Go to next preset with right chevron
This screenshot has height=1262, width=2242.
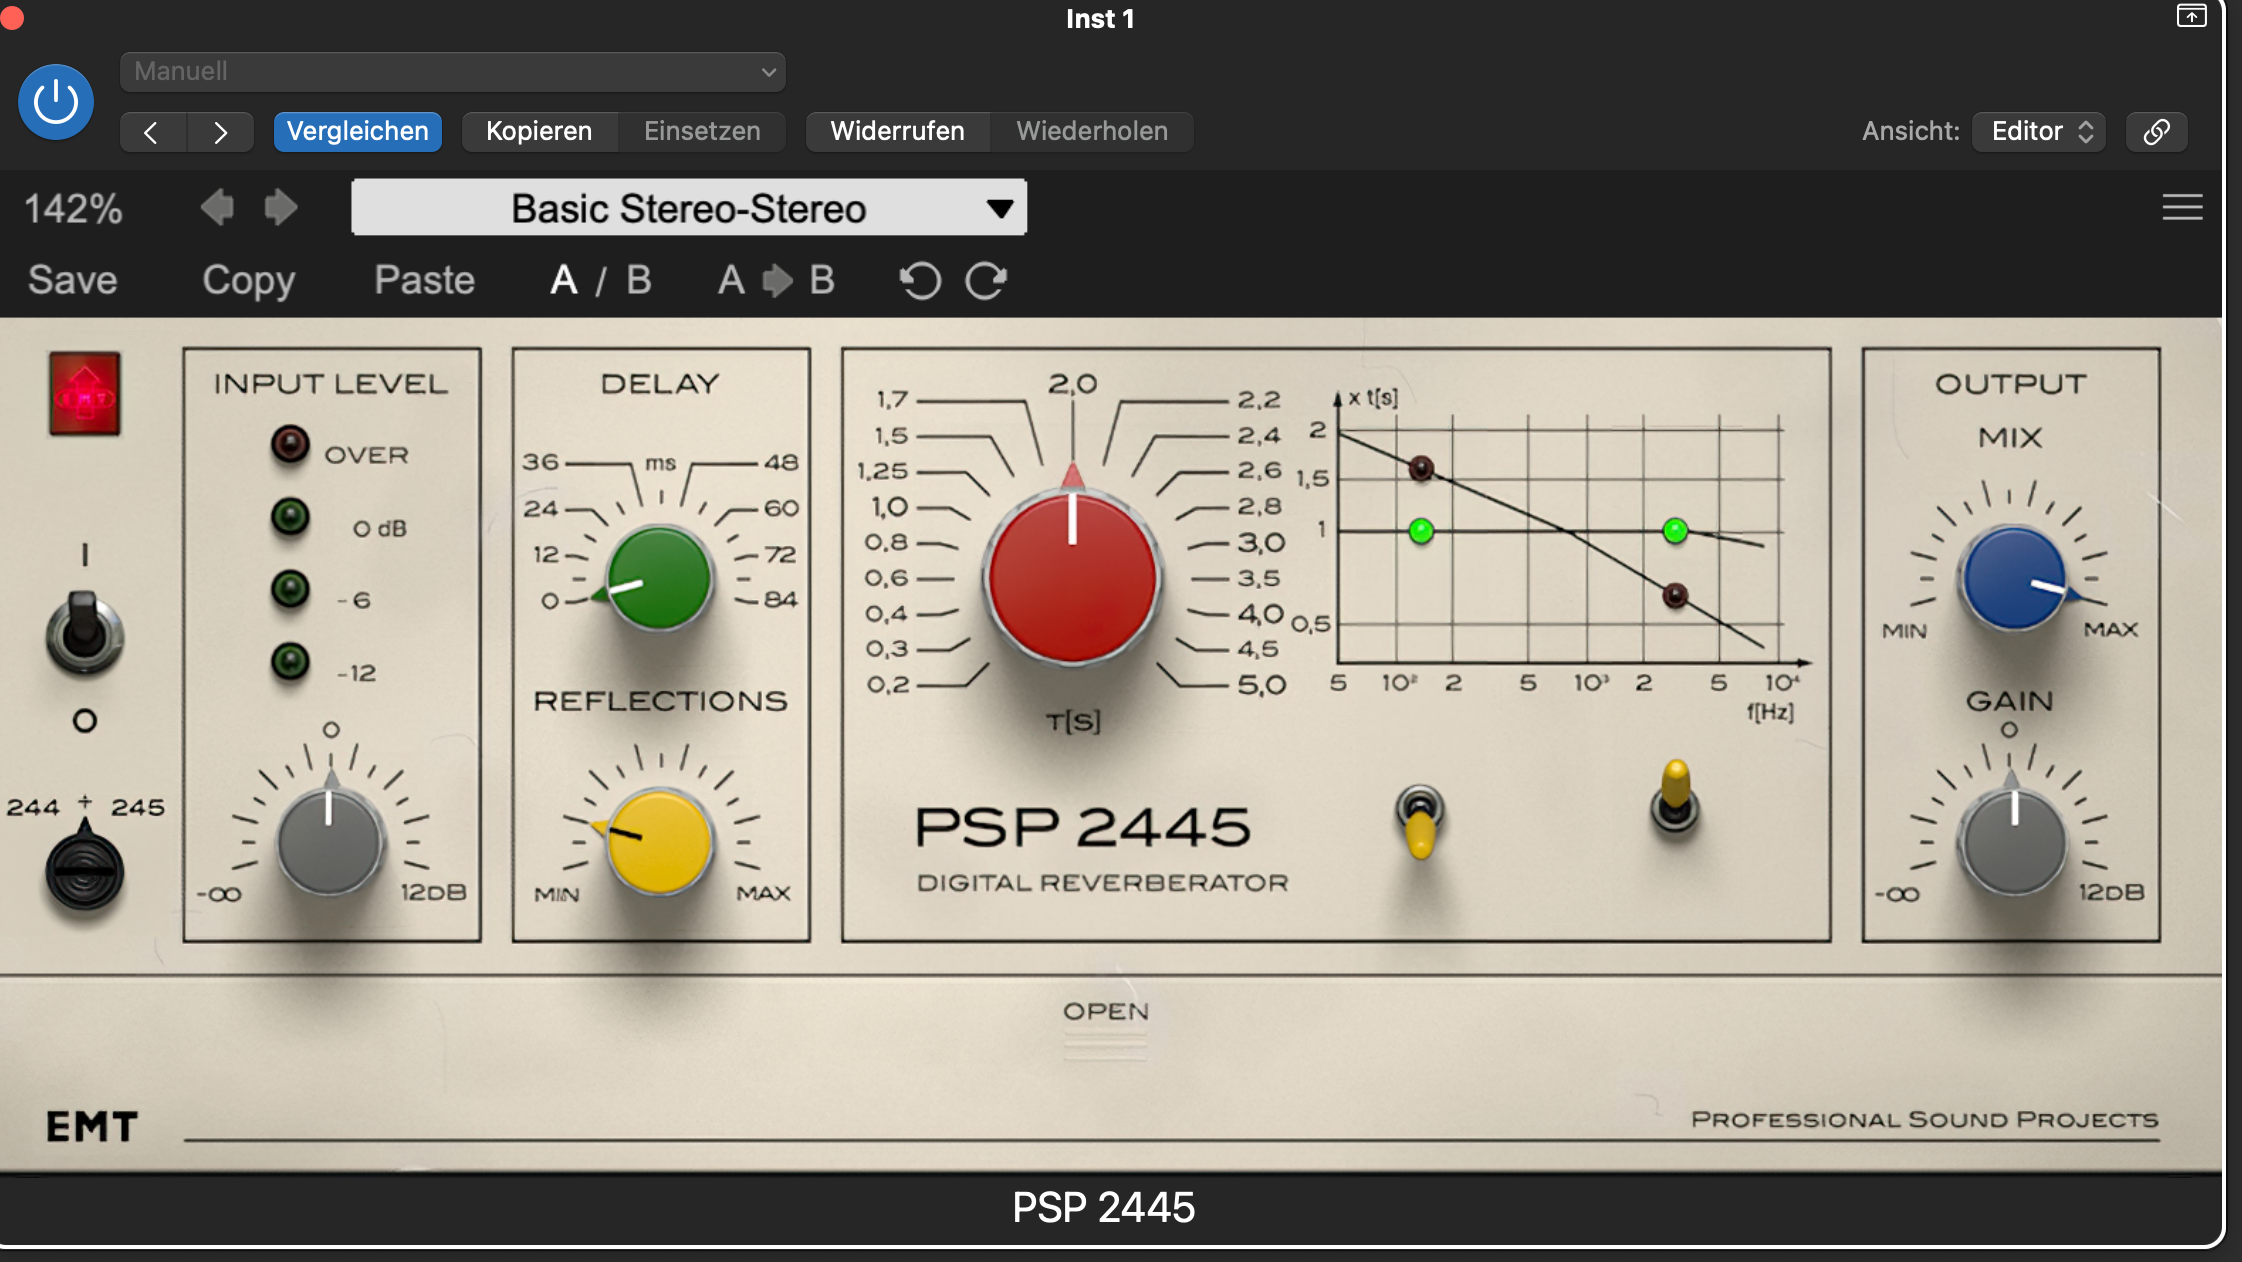click(220, 132)
